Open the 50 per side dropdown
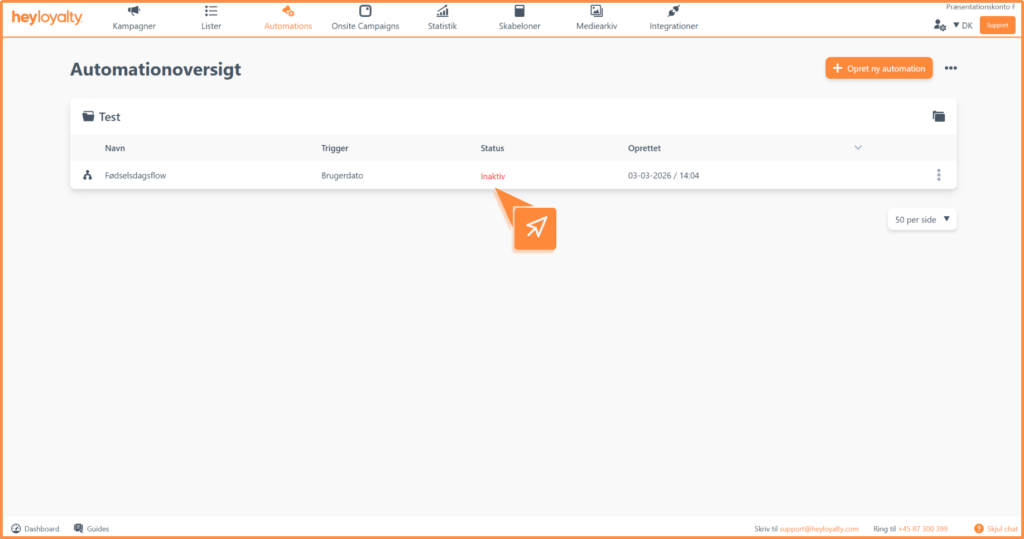This screenshot has width=1024, height=539. [922, 219]
